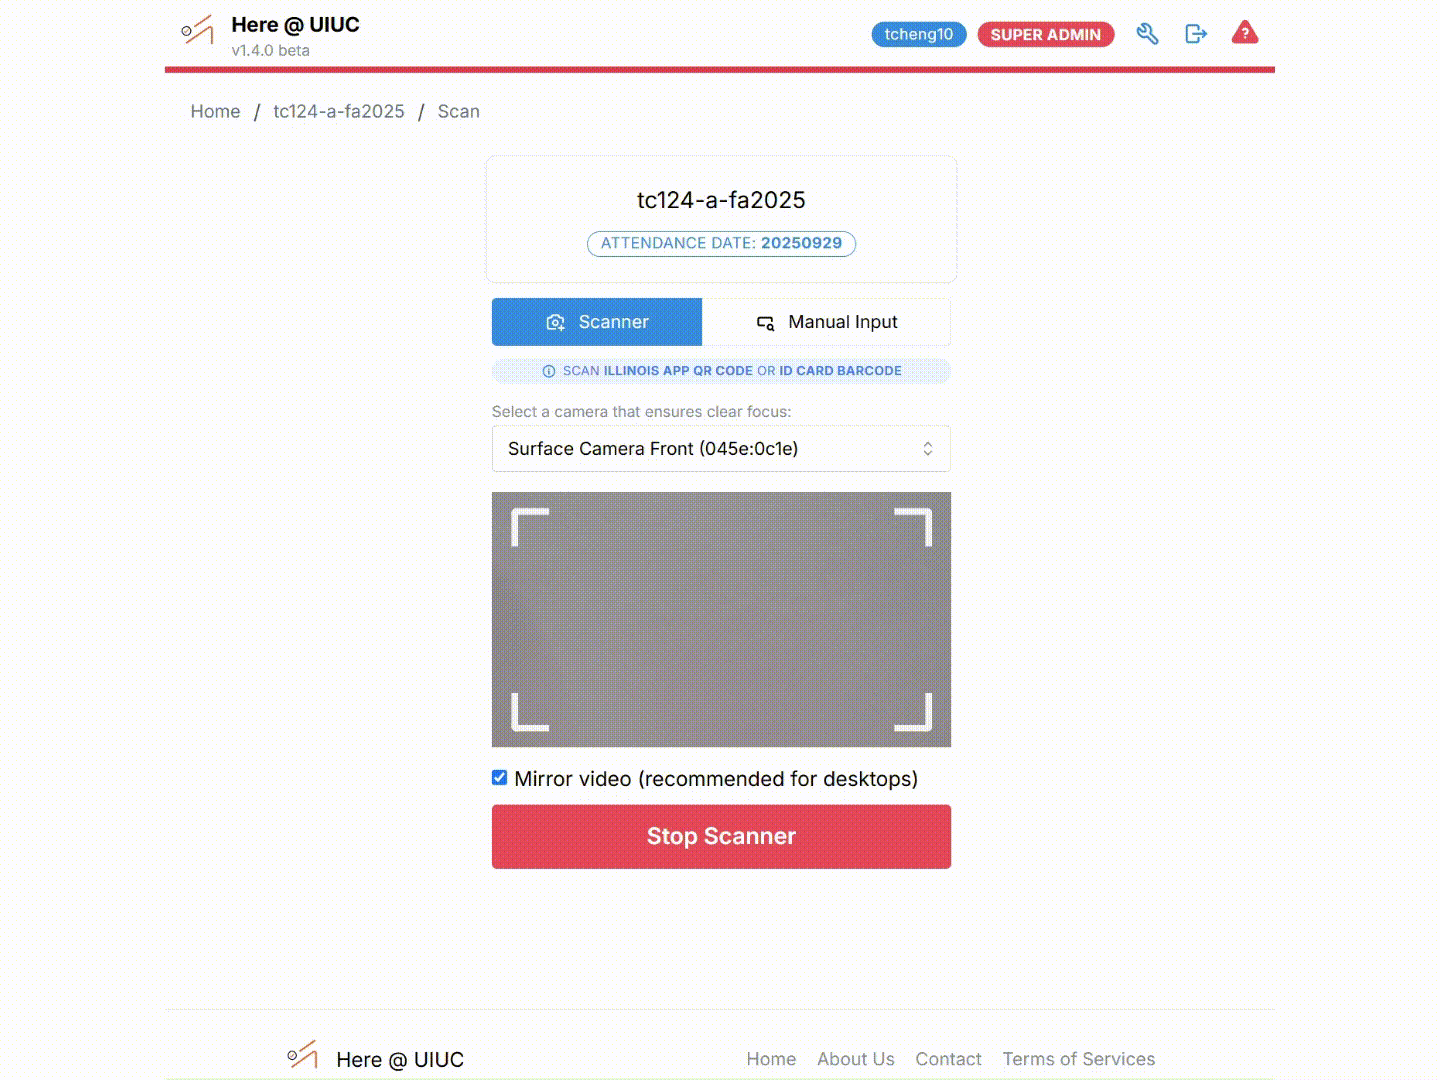Open the Terms of Services footer link
The image size is (1440, 1080).
click(1078, 1059)
